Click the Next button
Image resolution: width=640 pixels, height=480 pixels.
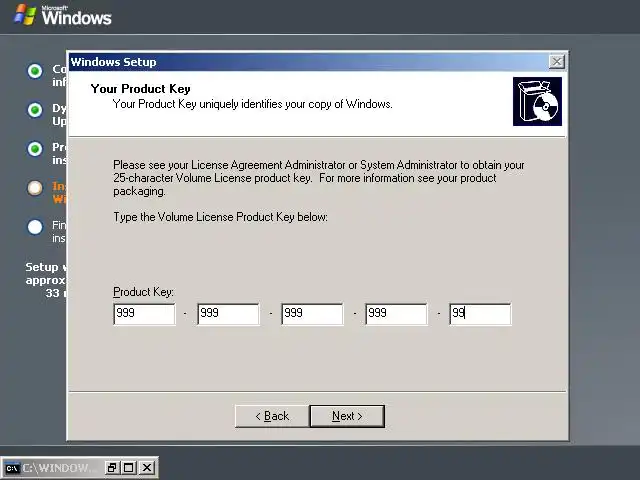(347, 416)
